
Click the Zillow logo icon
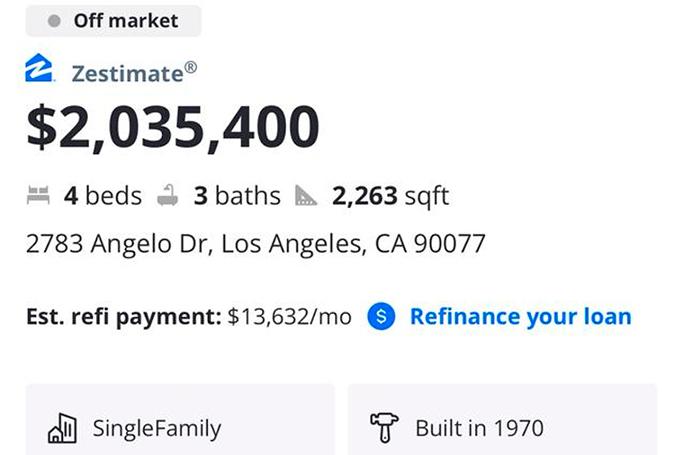coord(39,68)
